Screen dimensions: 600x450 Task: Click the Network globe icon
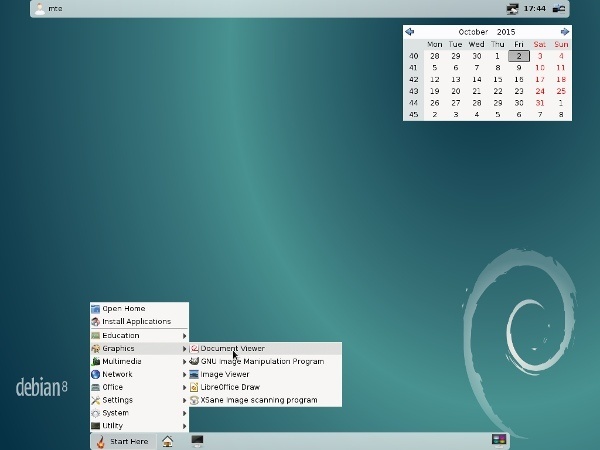[96, 374]
